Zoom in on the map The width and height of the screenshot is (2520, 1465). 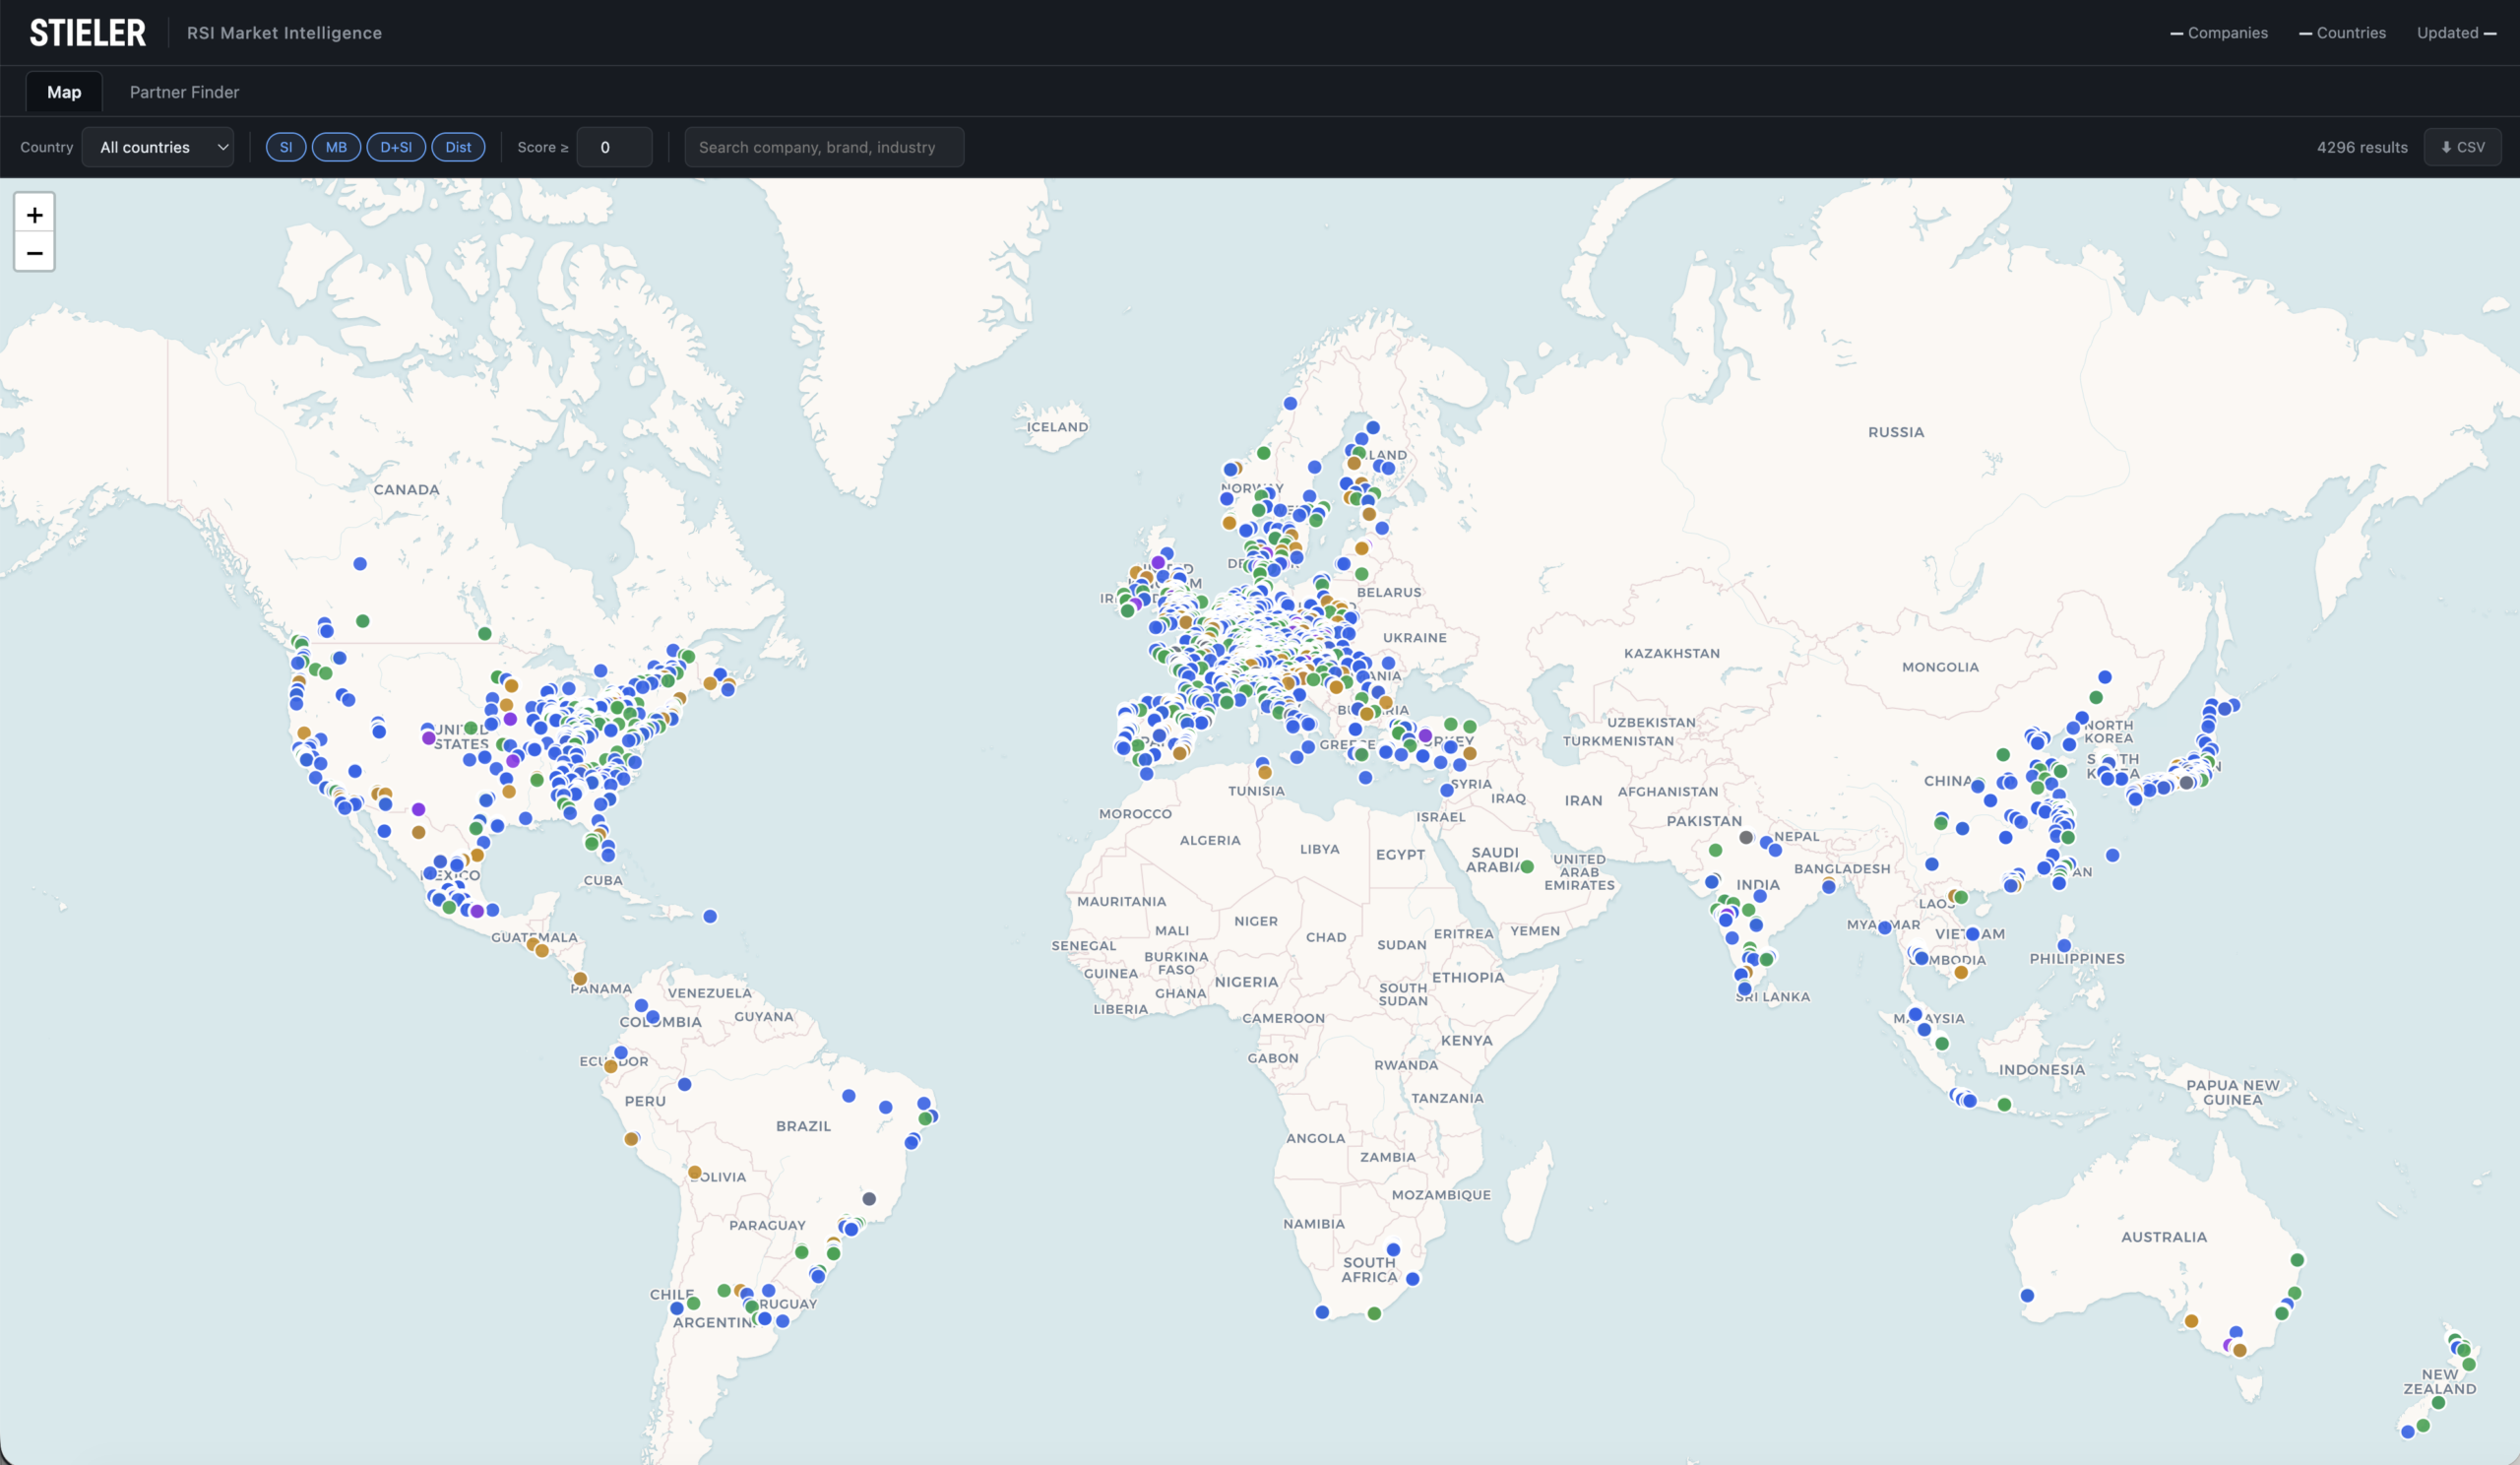tap(34, 215)
